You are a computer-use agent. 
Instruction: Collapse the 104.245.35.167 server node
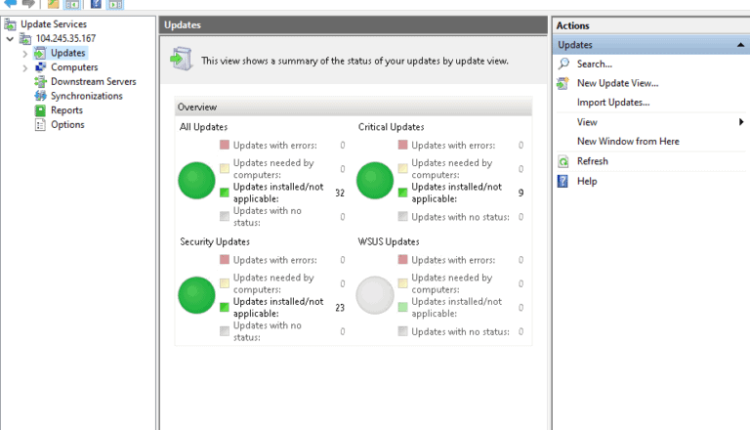click(10, 38)
